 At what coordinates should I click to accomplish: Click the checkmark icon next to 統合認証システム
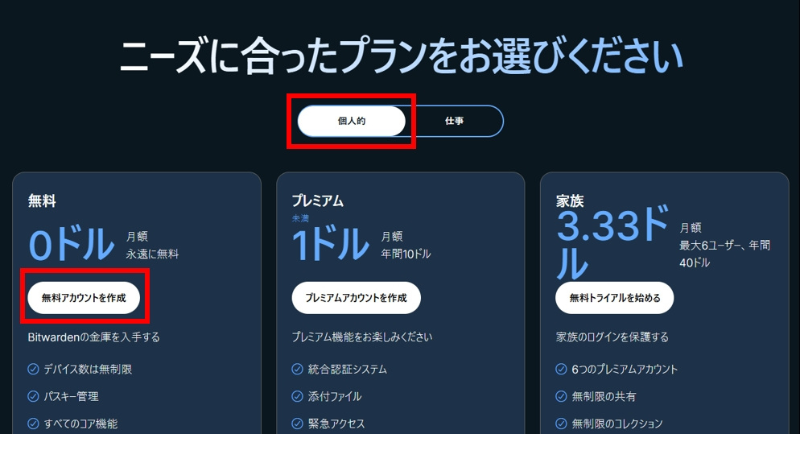[298, 370]
